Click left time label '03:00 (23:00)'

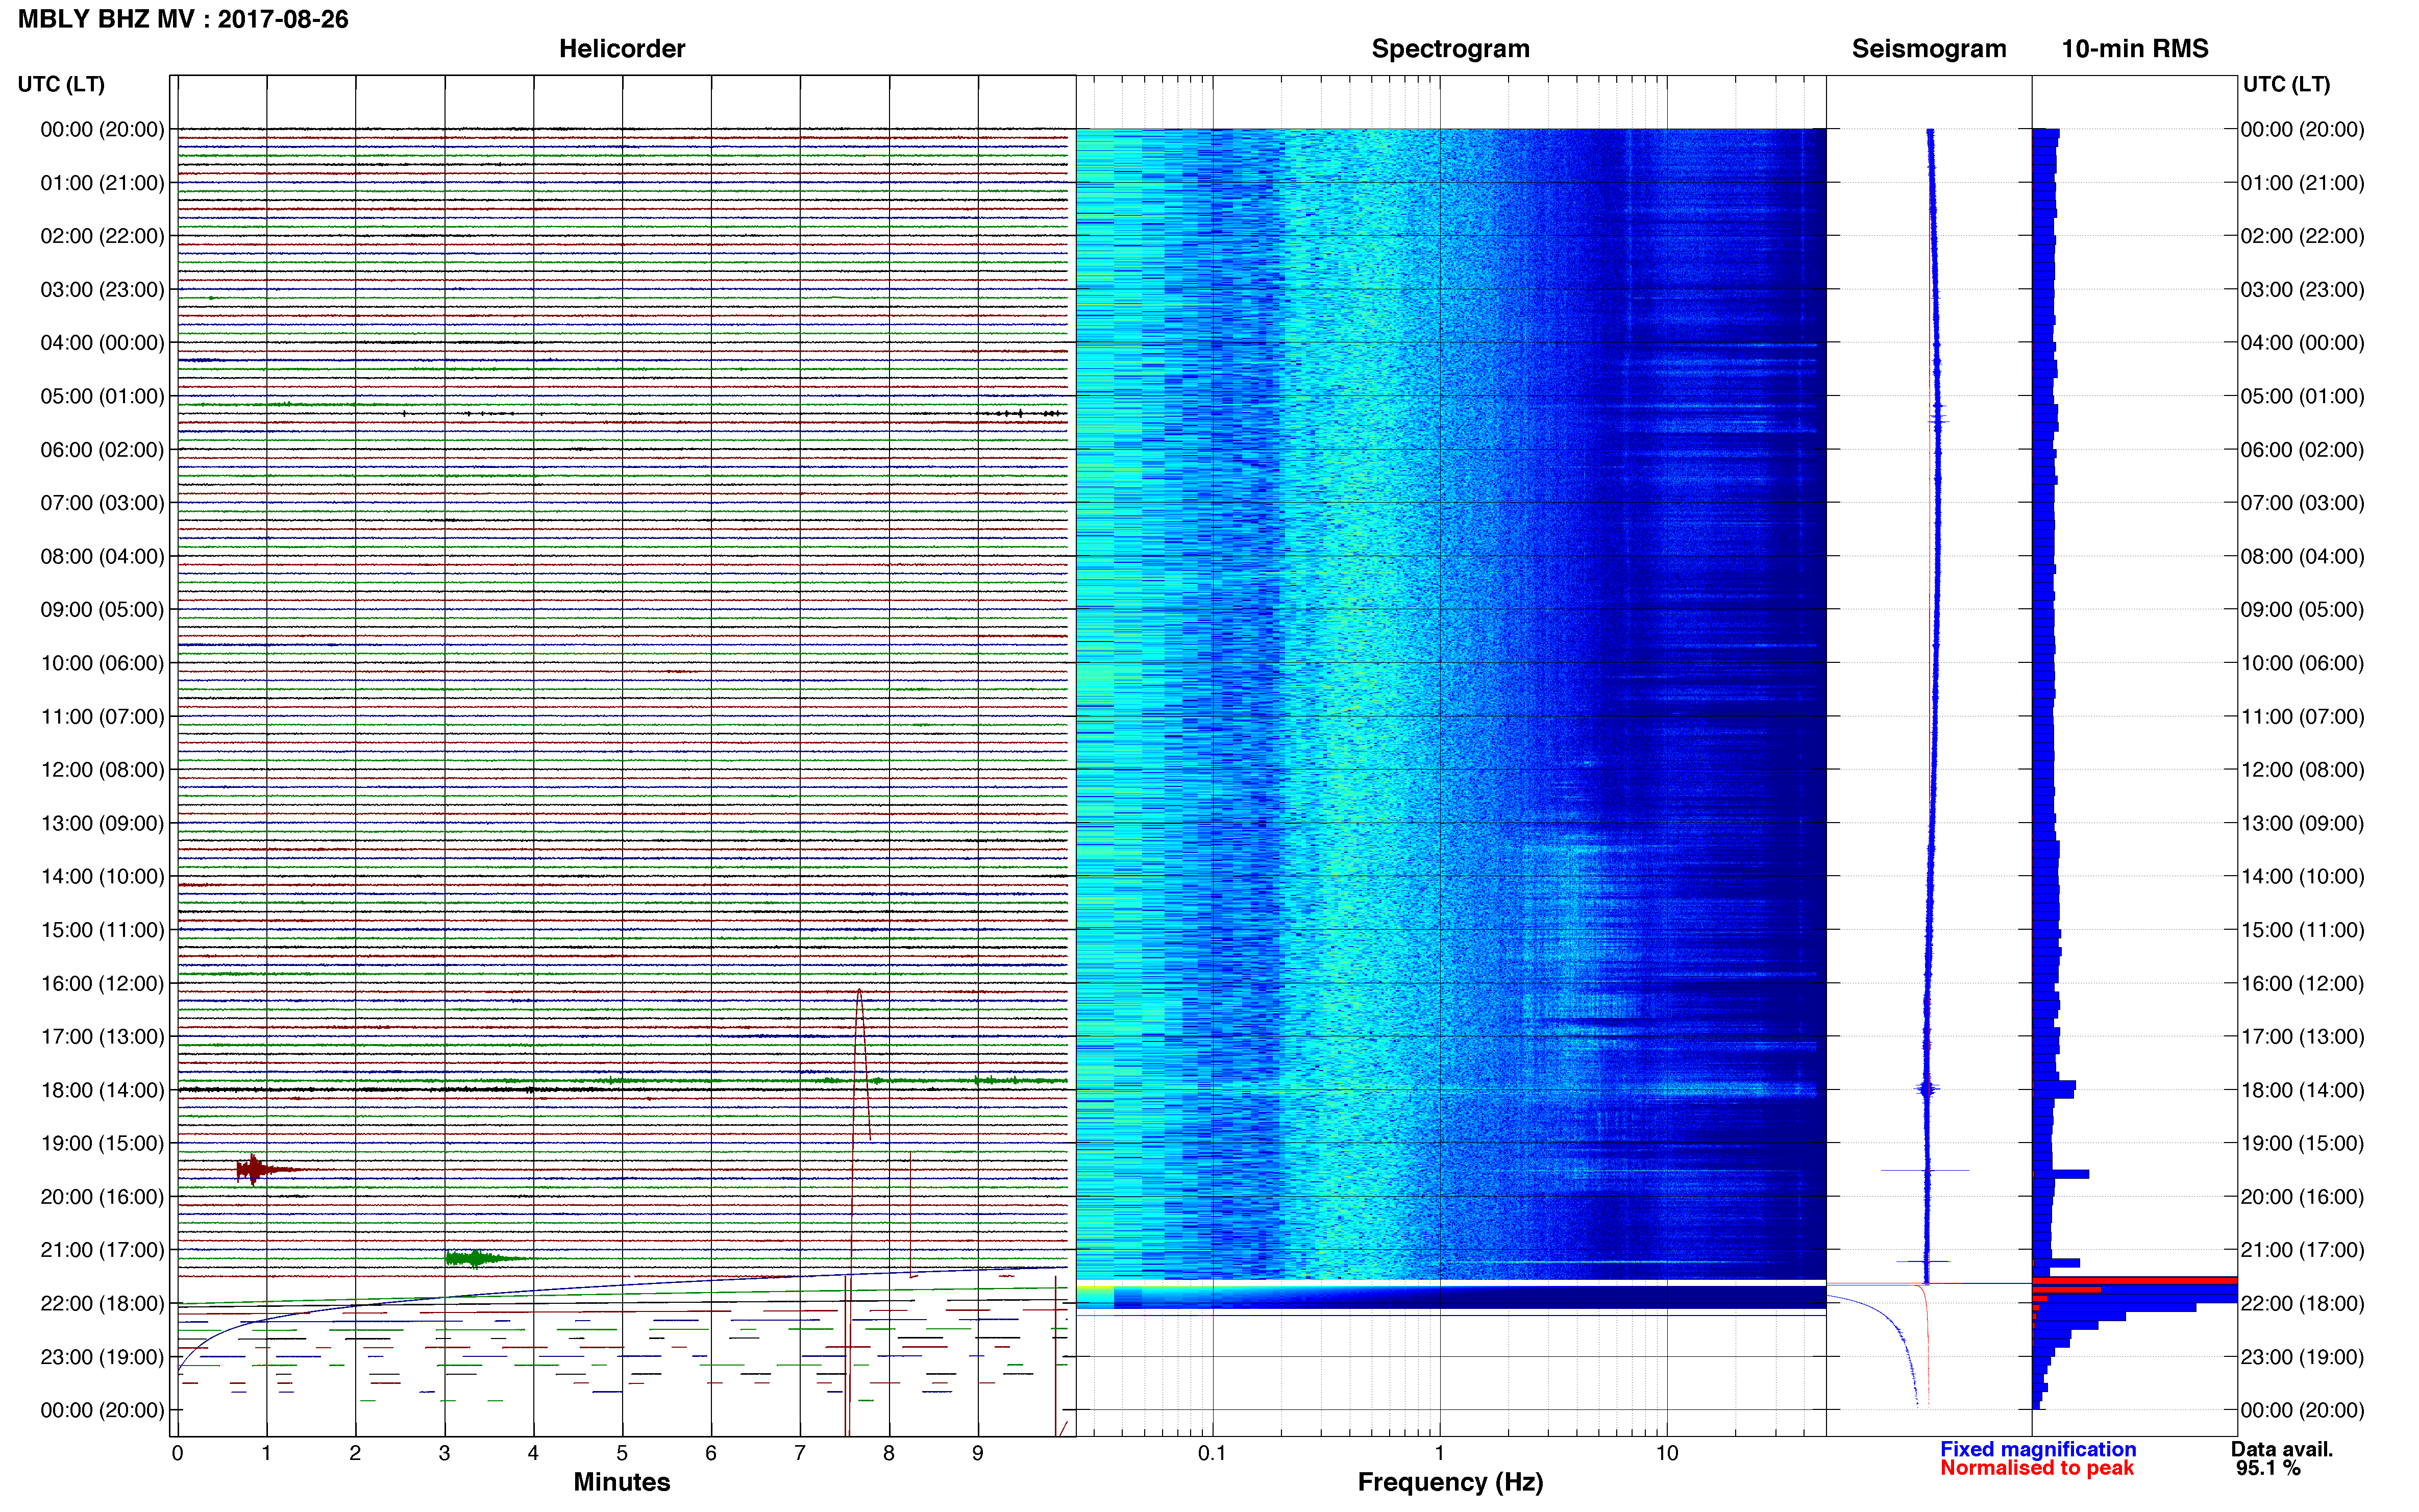click(102, 289)
